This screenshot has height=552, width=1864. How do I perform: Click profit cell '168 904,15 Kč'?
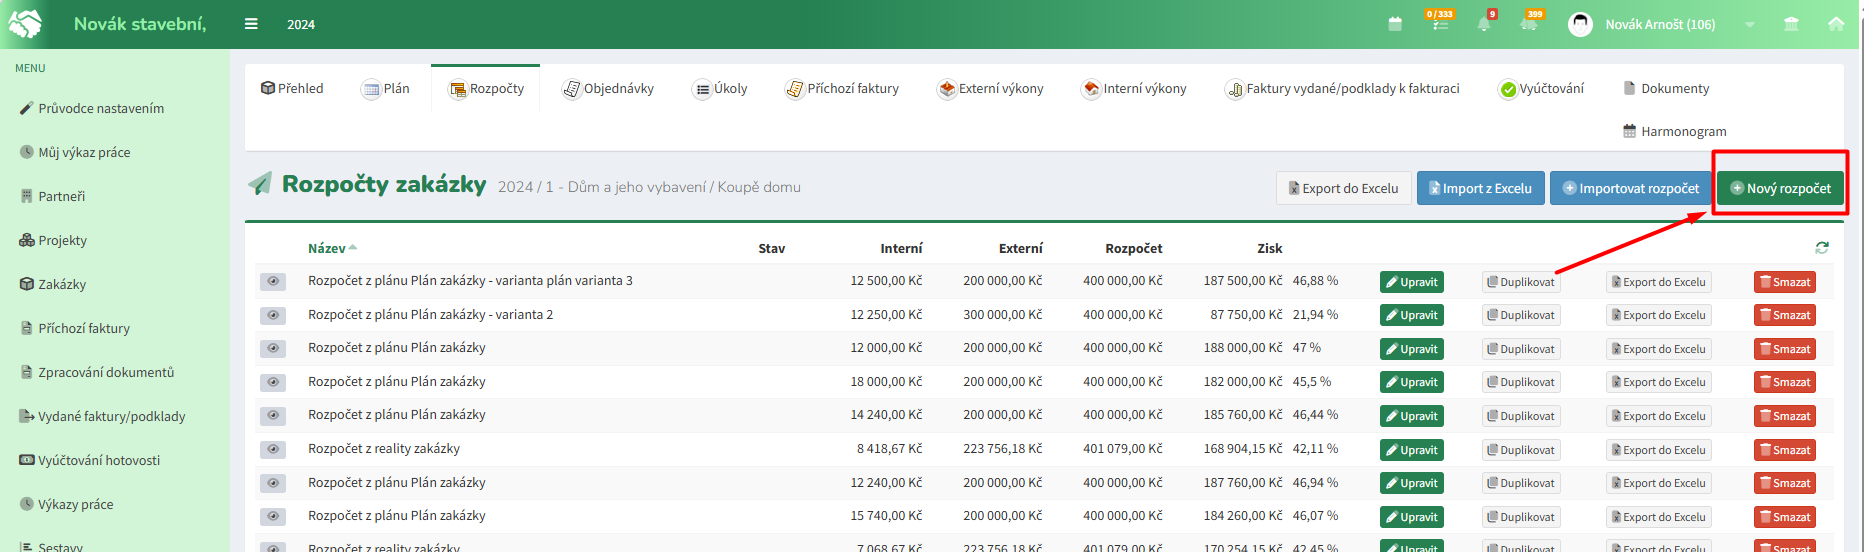(1243, 448)
